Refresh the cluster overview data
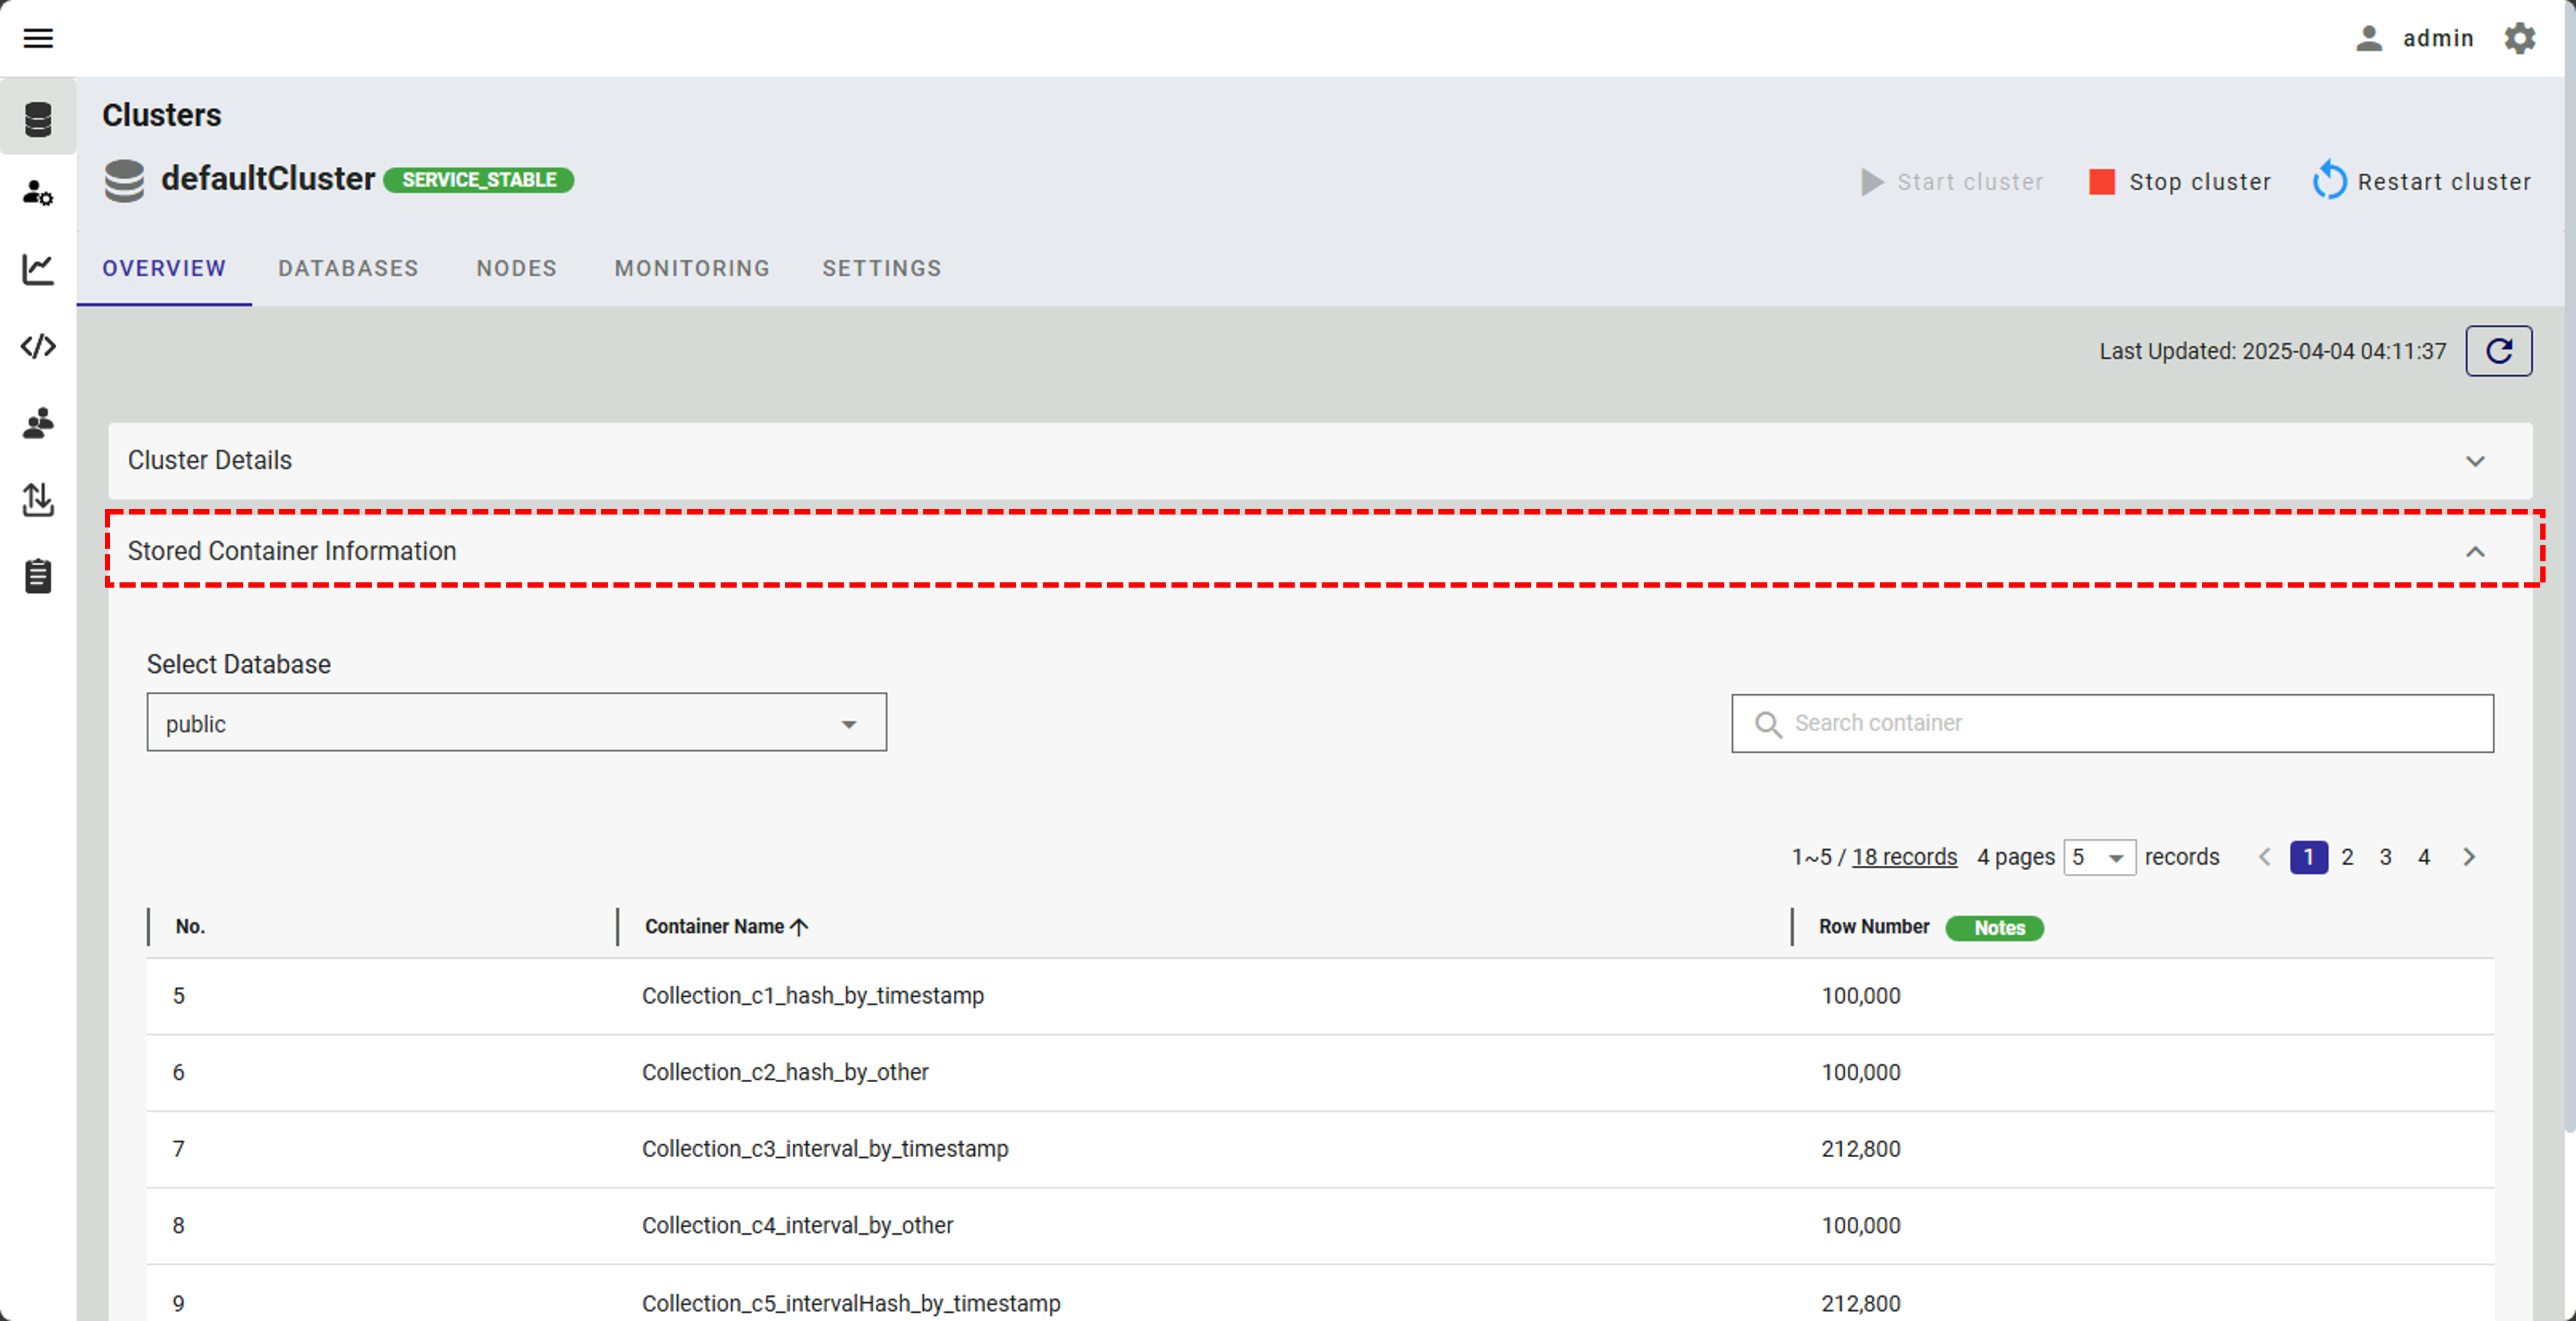 pos(2498,351)
